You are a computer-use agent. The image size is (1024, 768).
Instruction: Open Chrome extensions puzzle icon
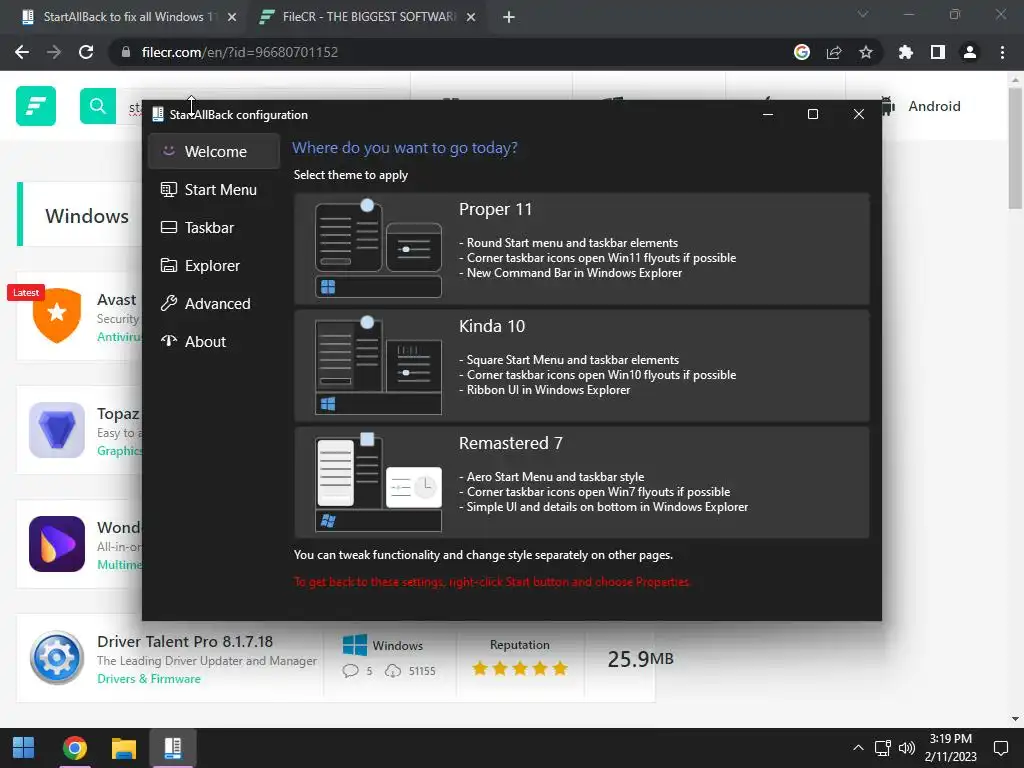coord(905,52)
